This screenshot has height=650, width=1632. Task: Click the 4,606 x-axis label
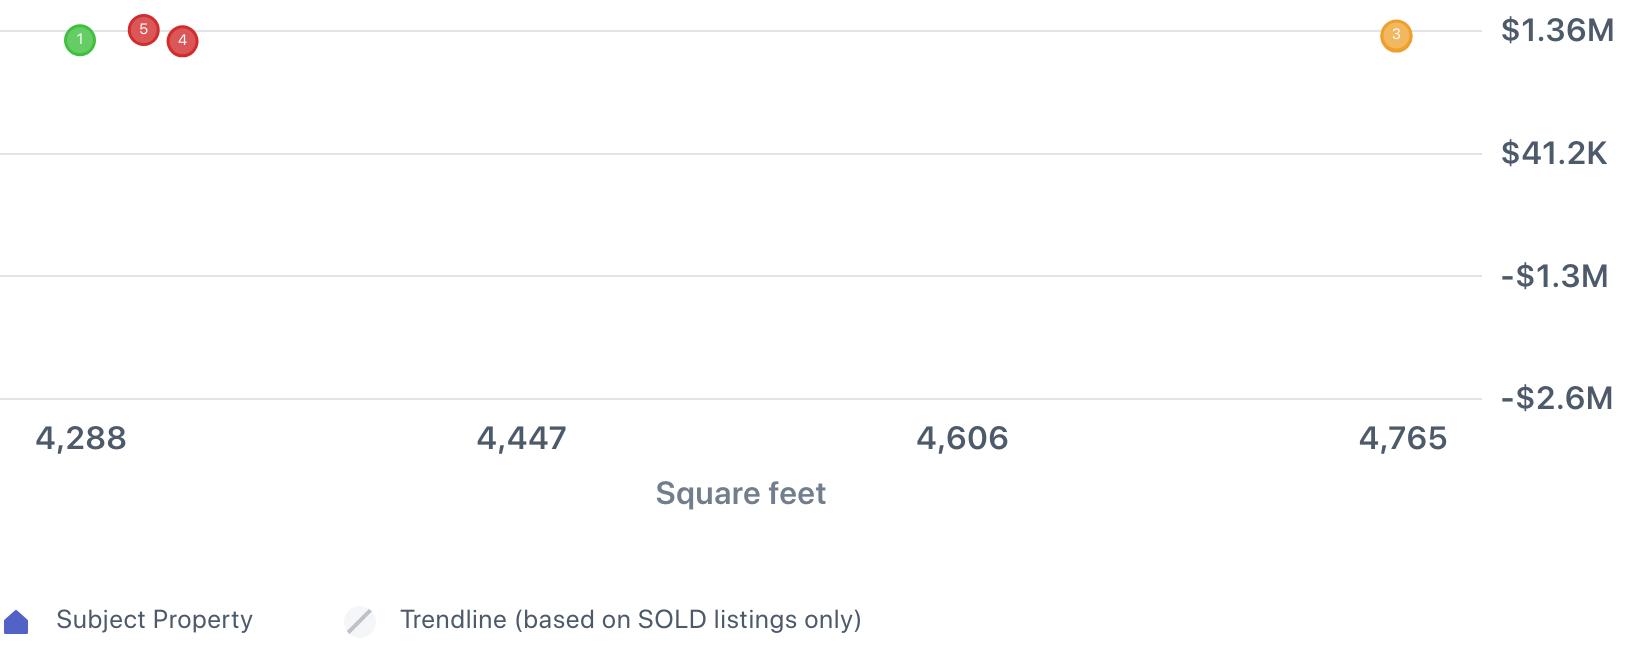pos(962,438)
